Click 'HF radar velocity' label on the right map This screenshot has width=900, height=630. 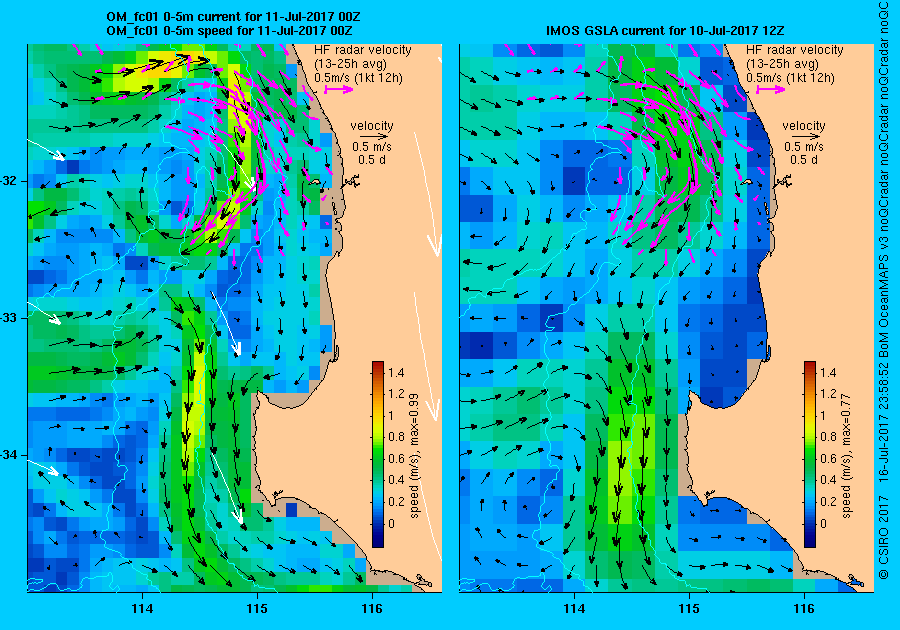pos(794,50)
